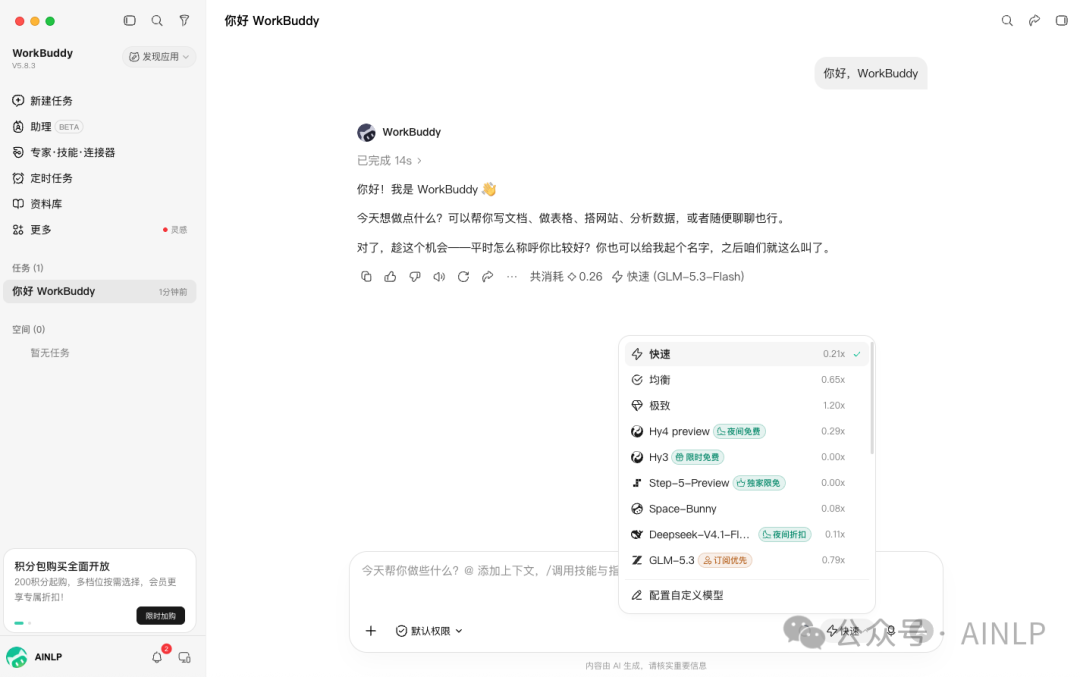This screenshot has height=677, width=1080.
Task: Click the V5.8.3 version label
Action: [x=23, y=66]
